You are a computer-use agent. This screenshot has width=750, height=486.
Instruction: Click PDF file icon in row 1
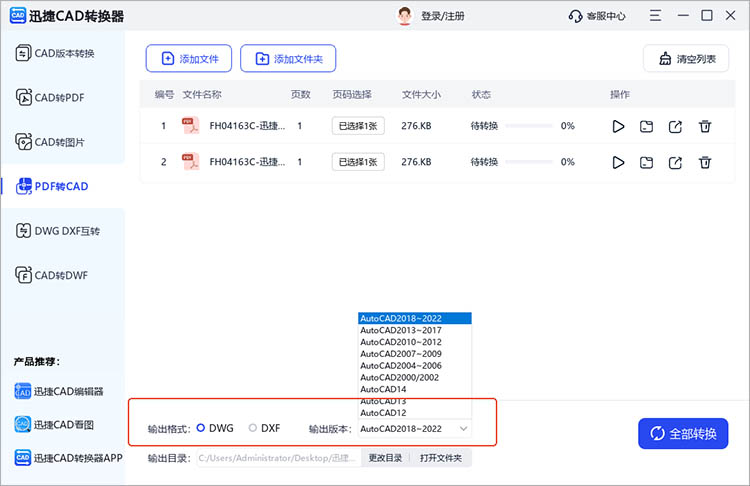(x=190, y=126)
